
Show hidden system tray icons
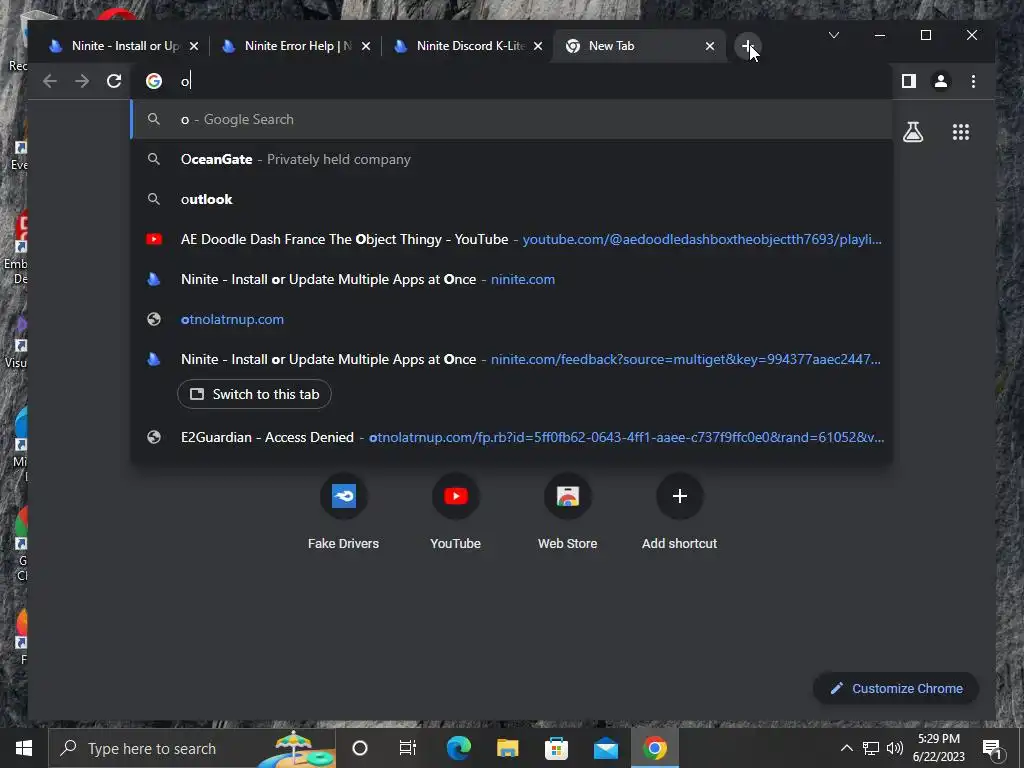pos(846,748)
